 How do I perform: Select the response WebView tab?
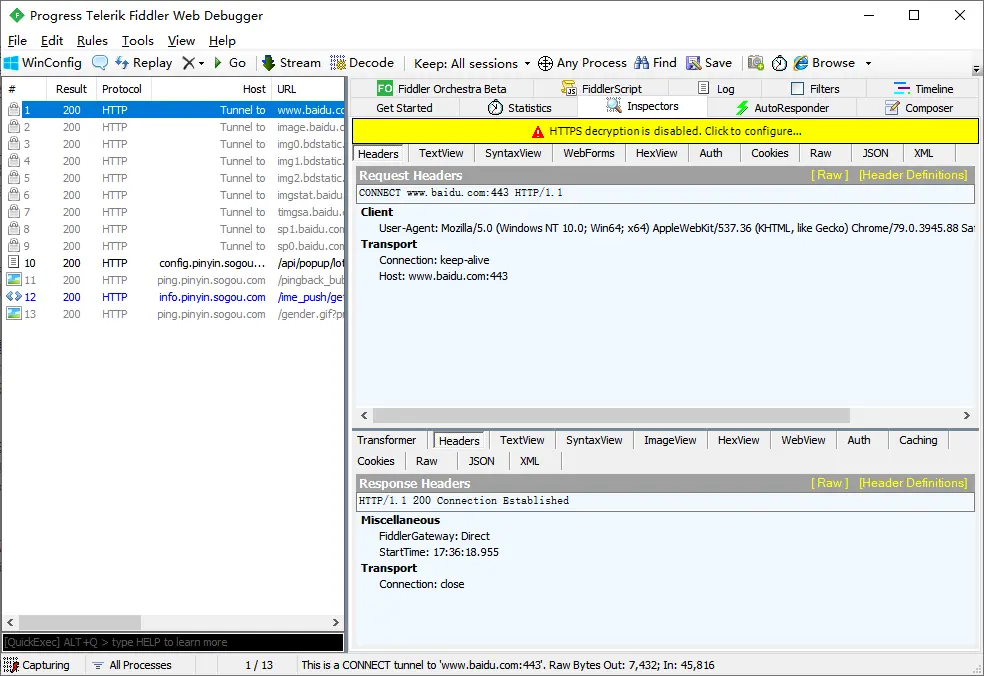[803, 440]
